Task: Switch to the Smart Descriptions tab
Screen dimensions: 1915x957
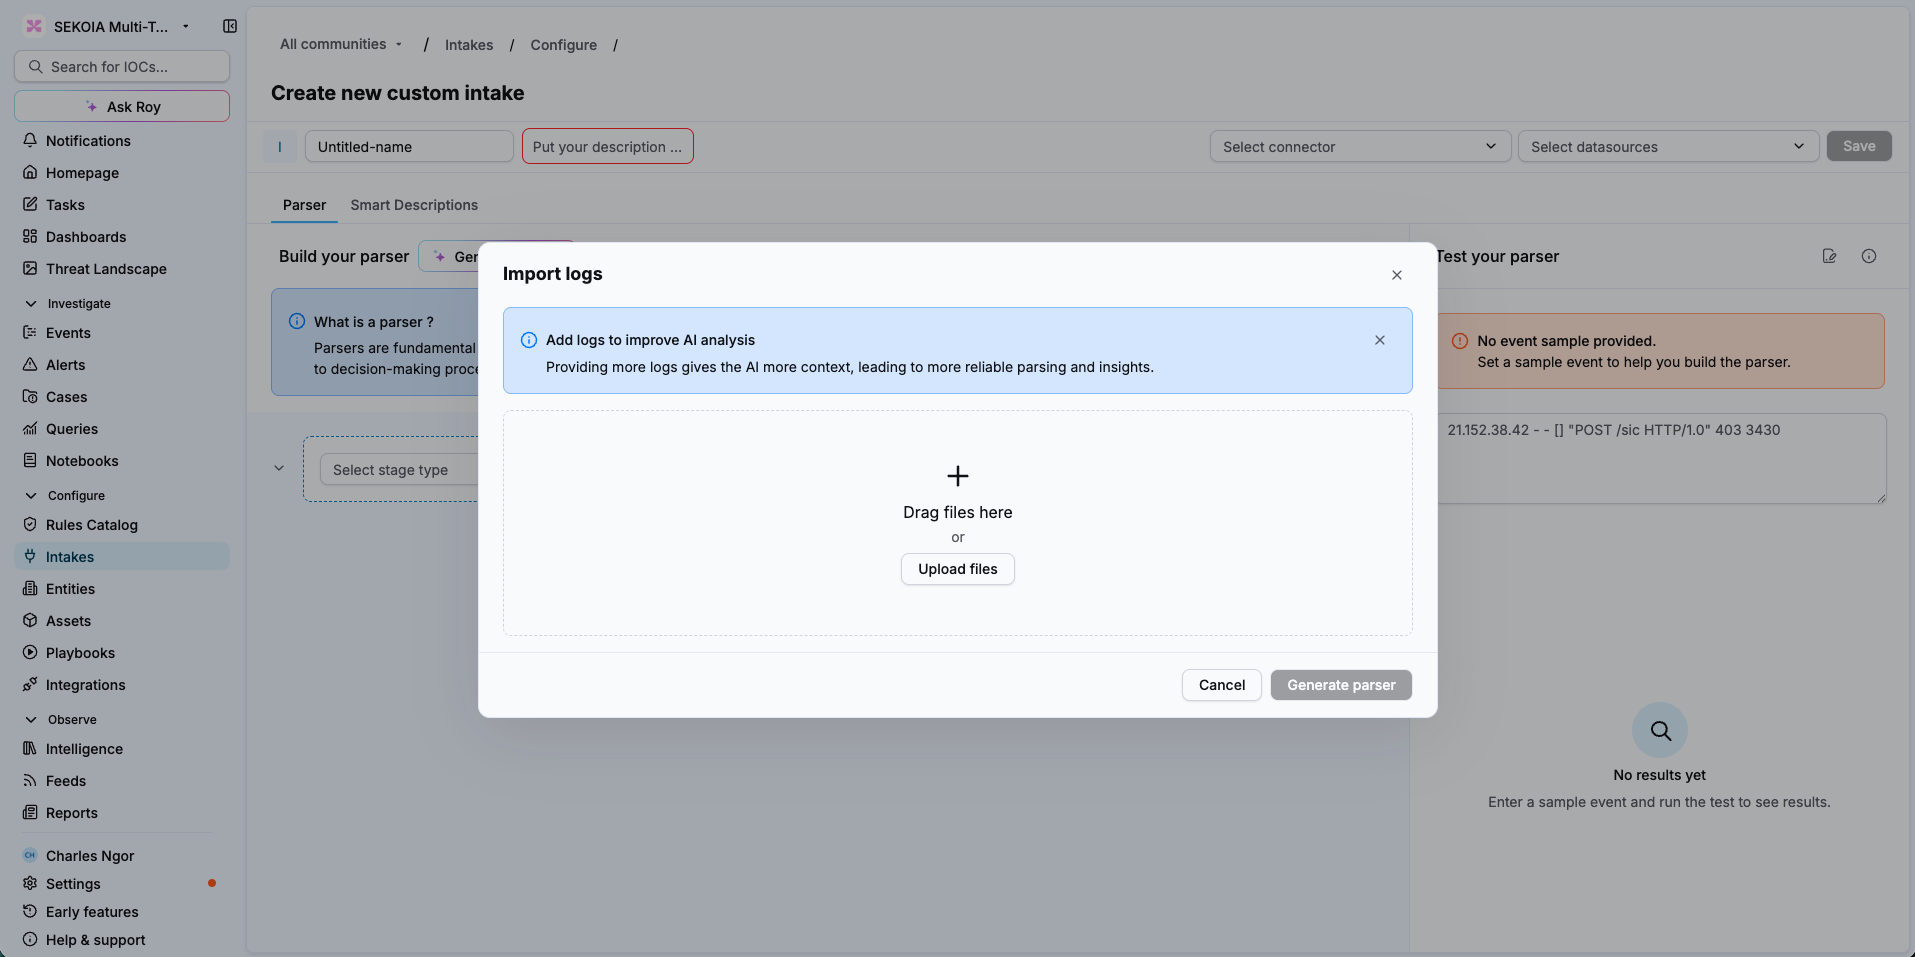Action: (x=414, y=205)
